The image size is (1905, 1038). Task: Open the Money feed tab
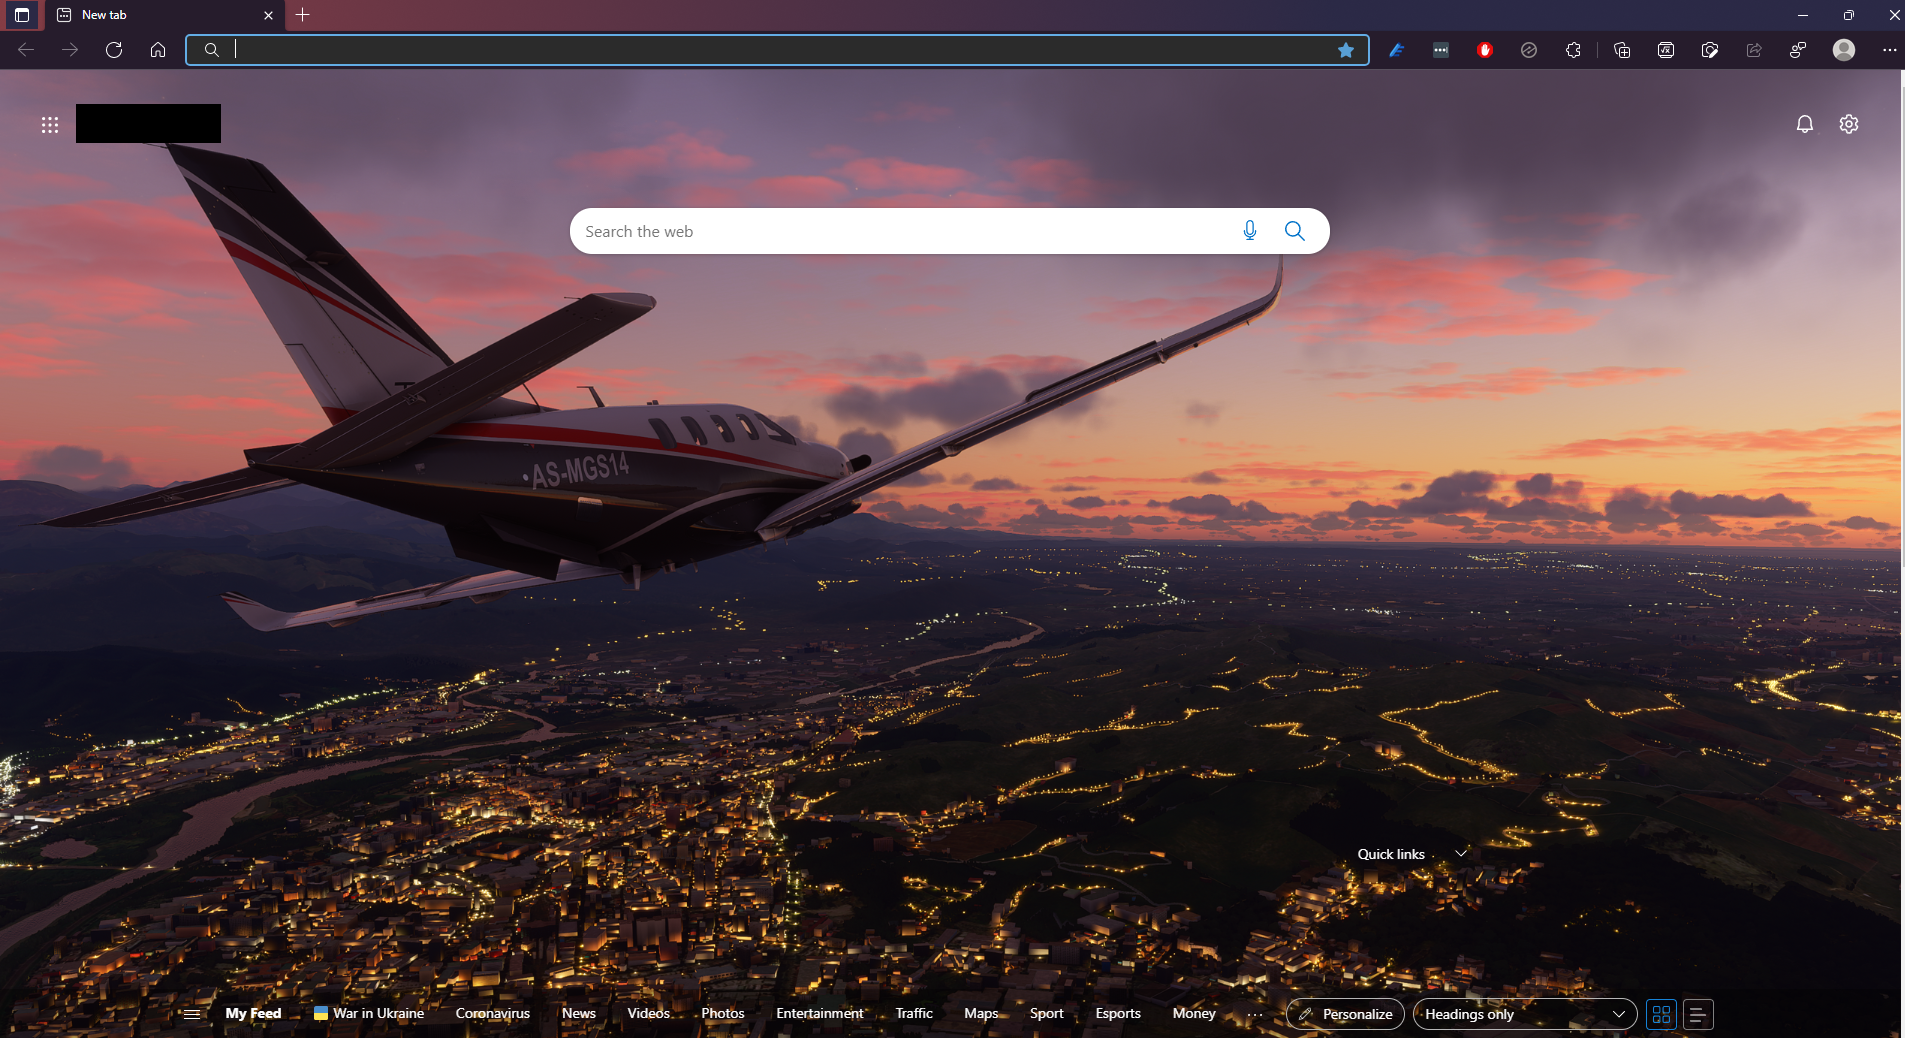pos(1194,1013)
